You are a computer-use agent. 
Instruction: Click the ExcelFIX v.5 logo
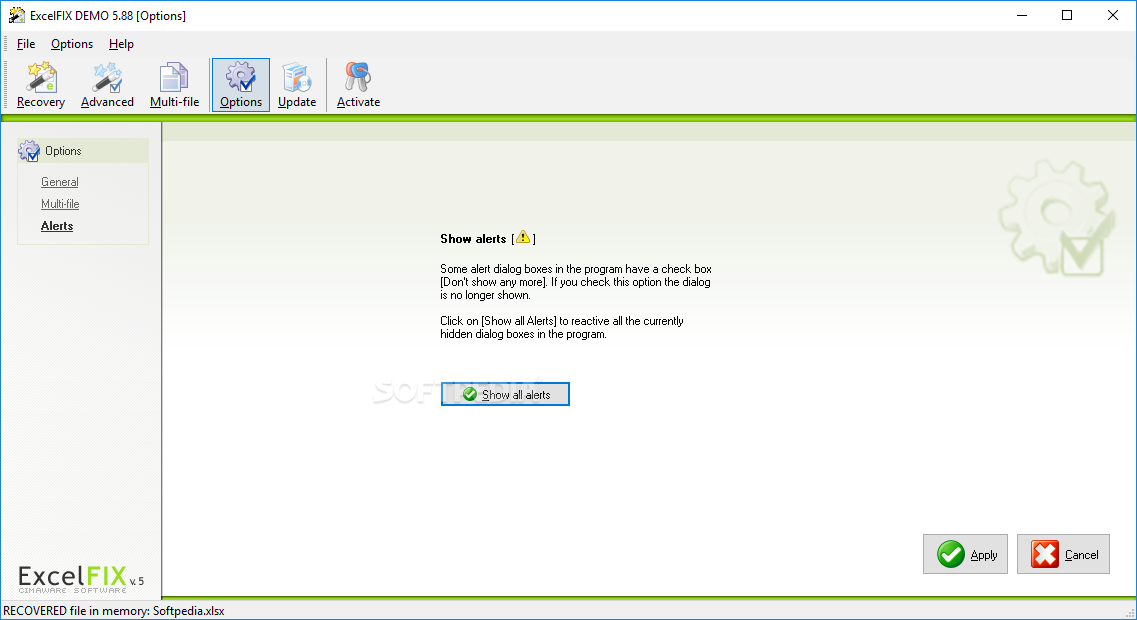pyautogui.click(x=81, y=579)
